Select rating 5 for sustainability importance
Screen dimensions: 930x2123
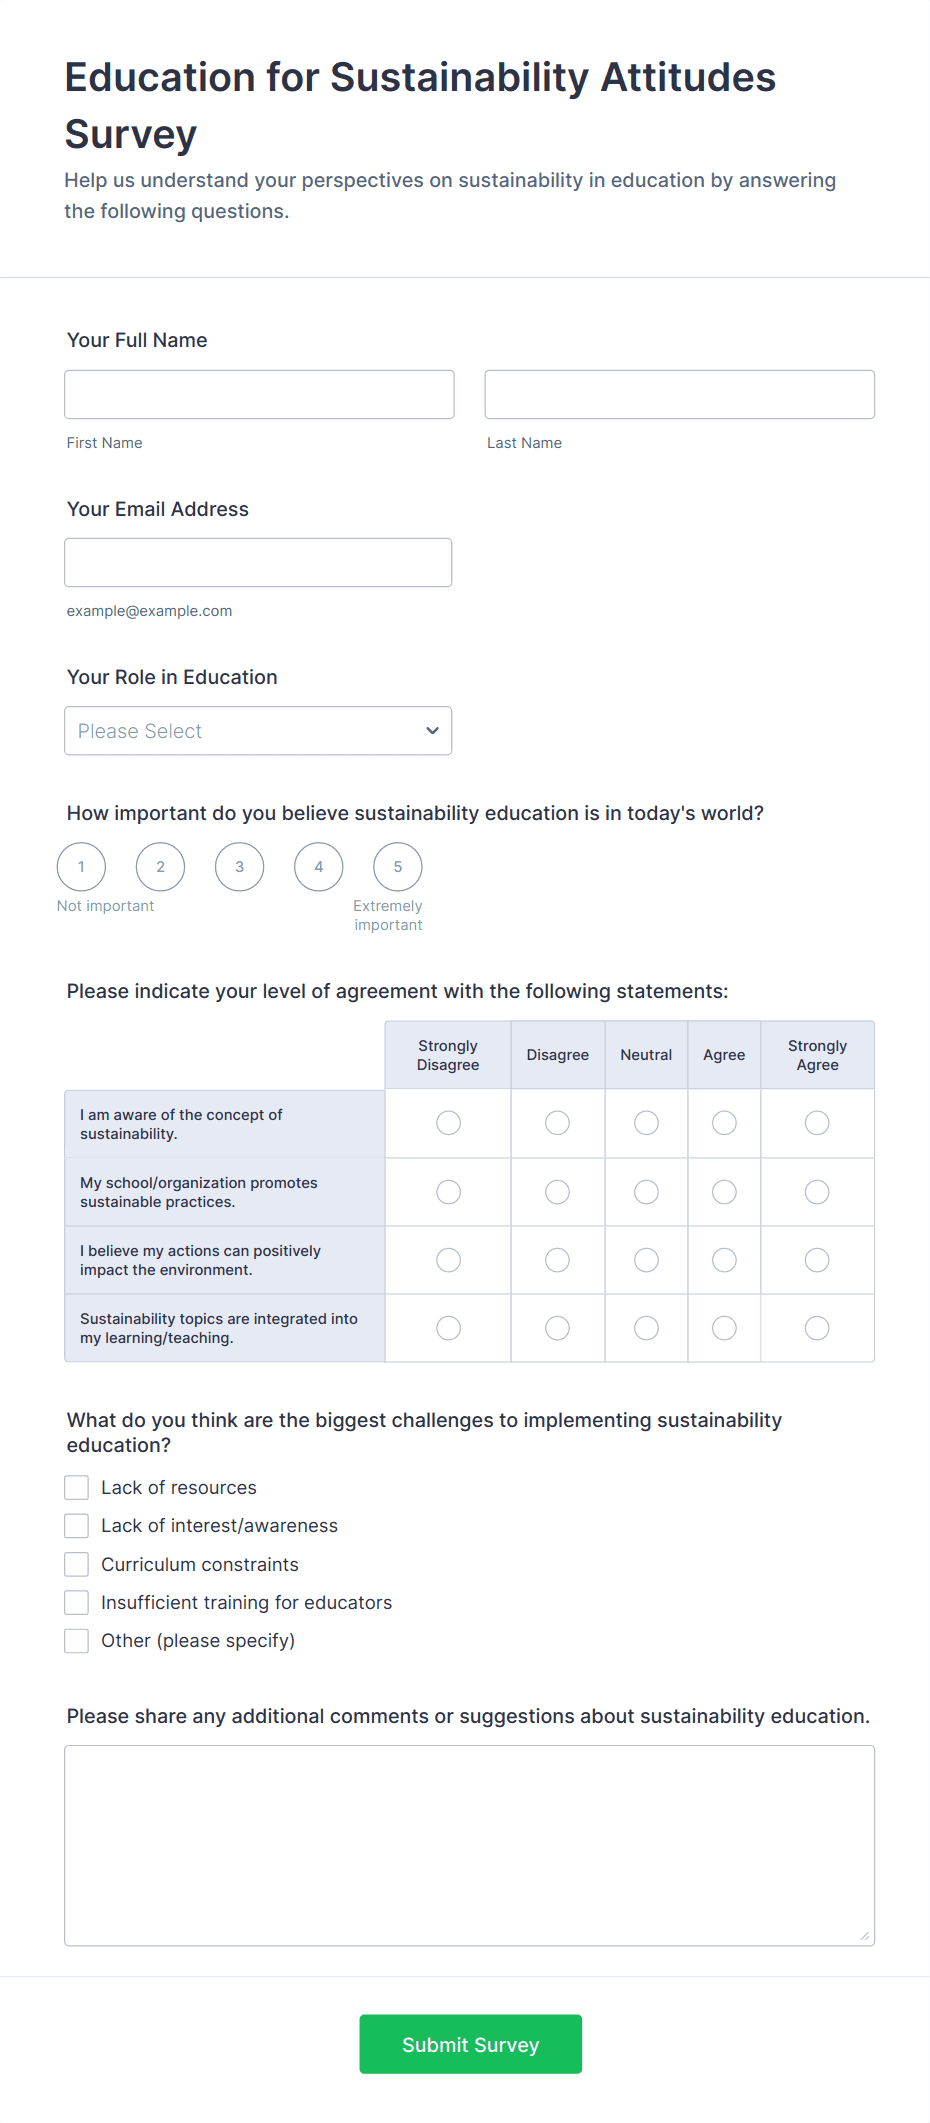pos(397,867)
